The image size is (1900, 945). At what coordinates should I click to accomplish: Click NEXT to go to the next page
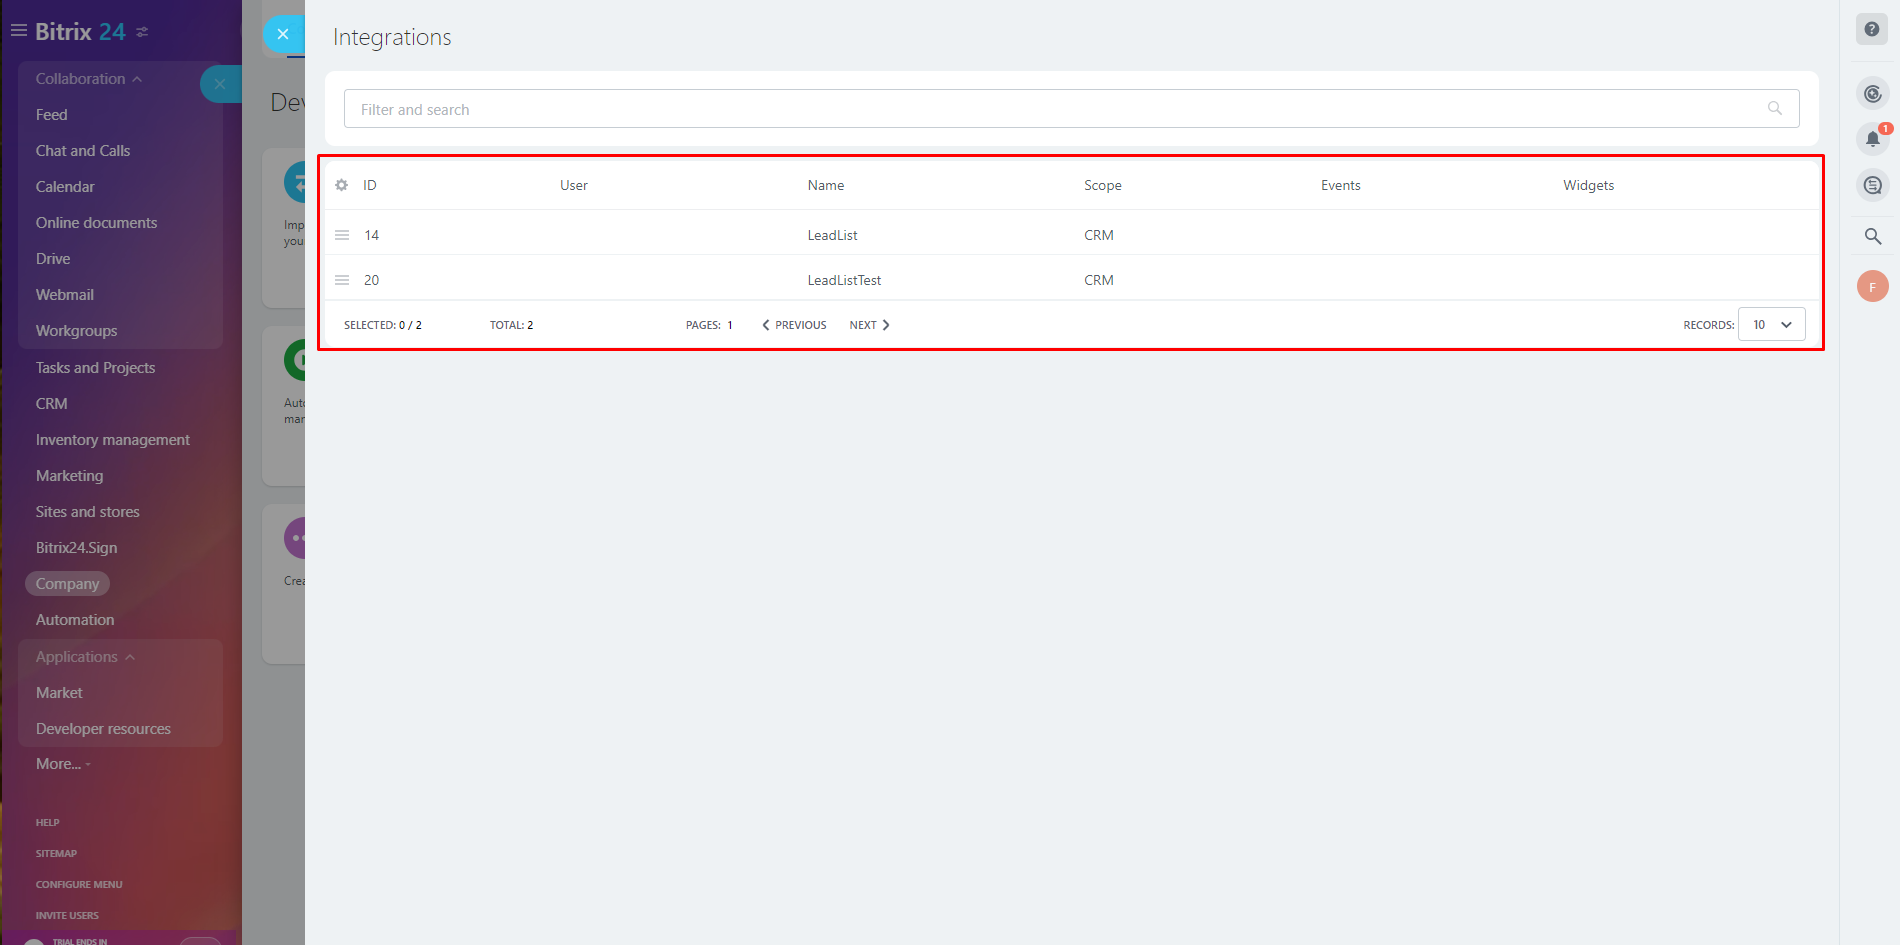click(x=868, y=324)
